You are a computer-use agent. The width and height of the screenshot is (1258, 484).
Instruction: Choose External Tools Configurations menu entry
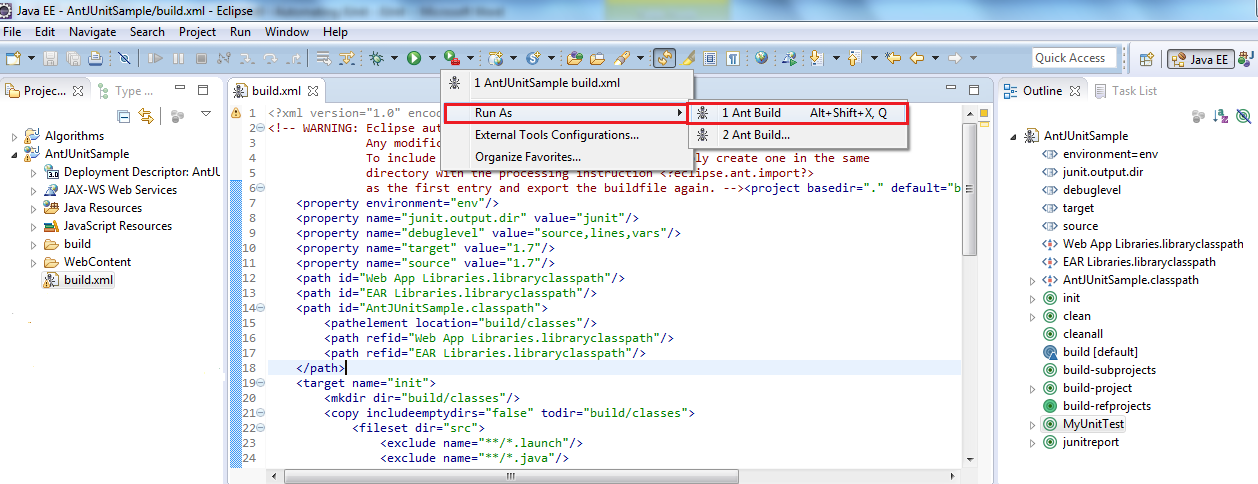pos(556,135)
